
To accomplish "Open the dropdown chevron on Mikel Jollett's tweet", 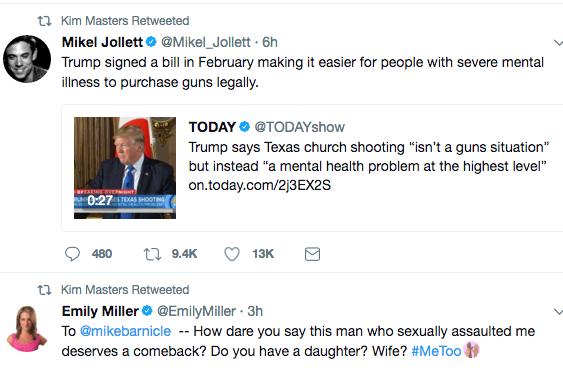I will (558, 43).
